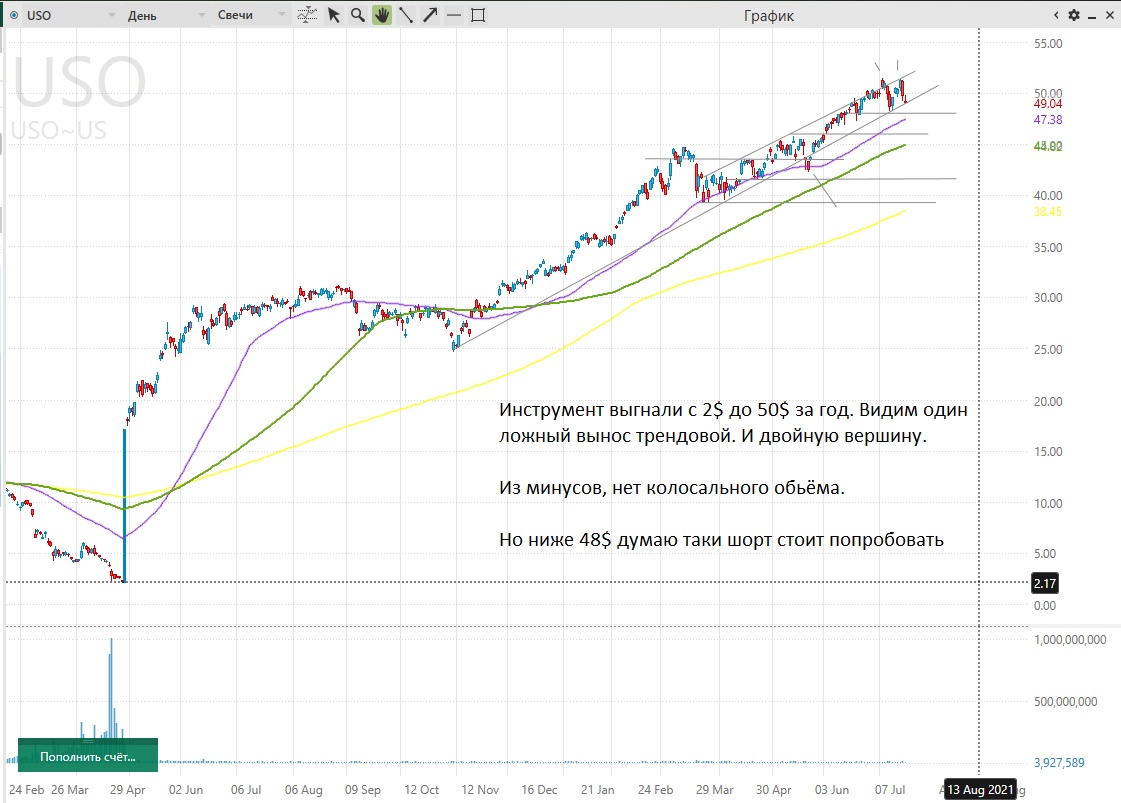Click the 29 Apr date label on the time axis
This screenshot has width=1121, height=803.
[127, 789]
